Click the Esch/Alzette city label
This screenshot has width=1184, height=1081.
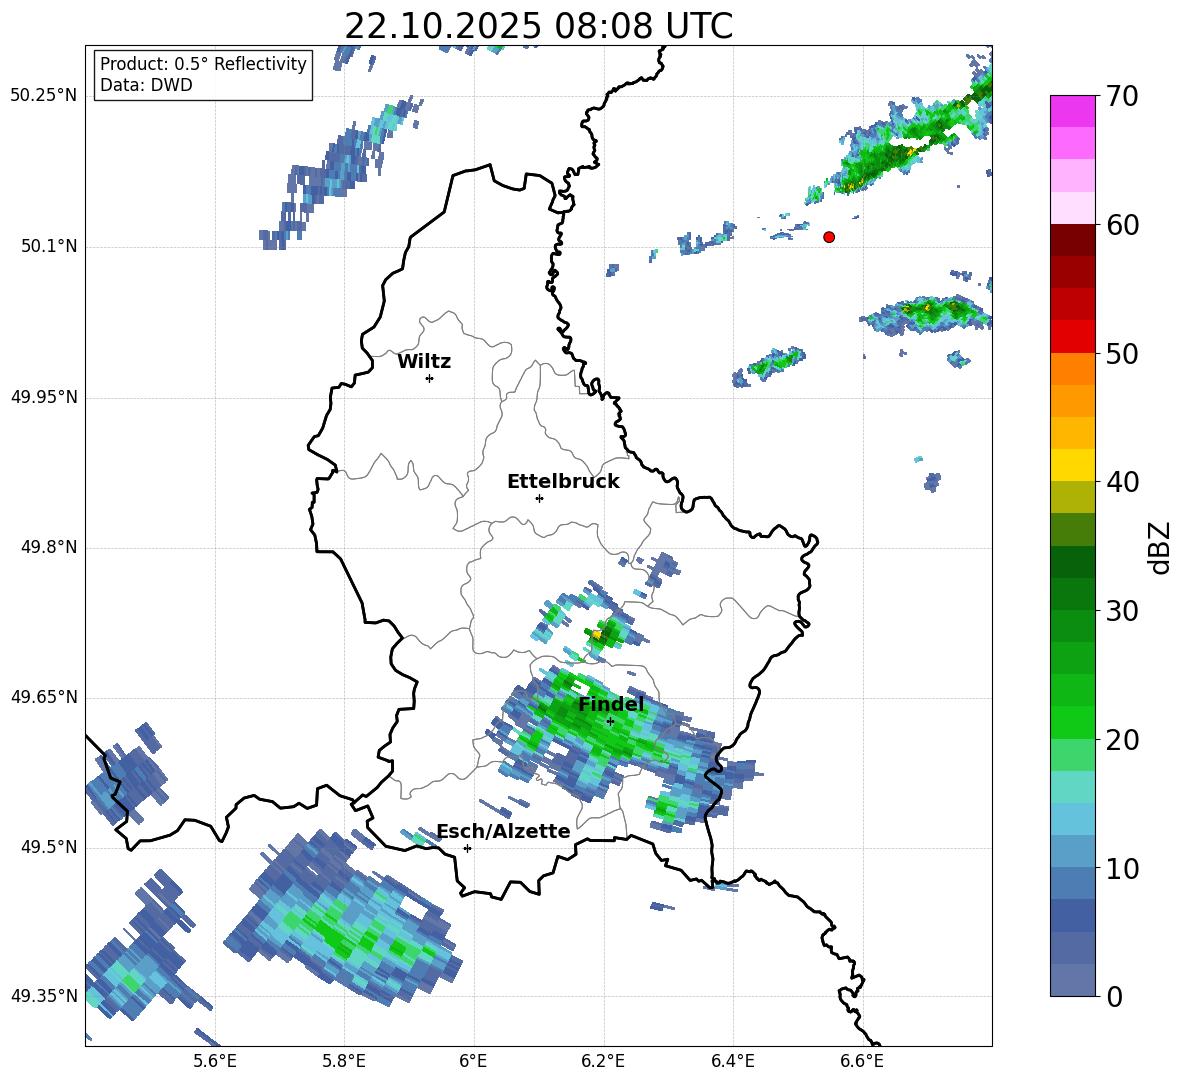[x=504, y=832]
